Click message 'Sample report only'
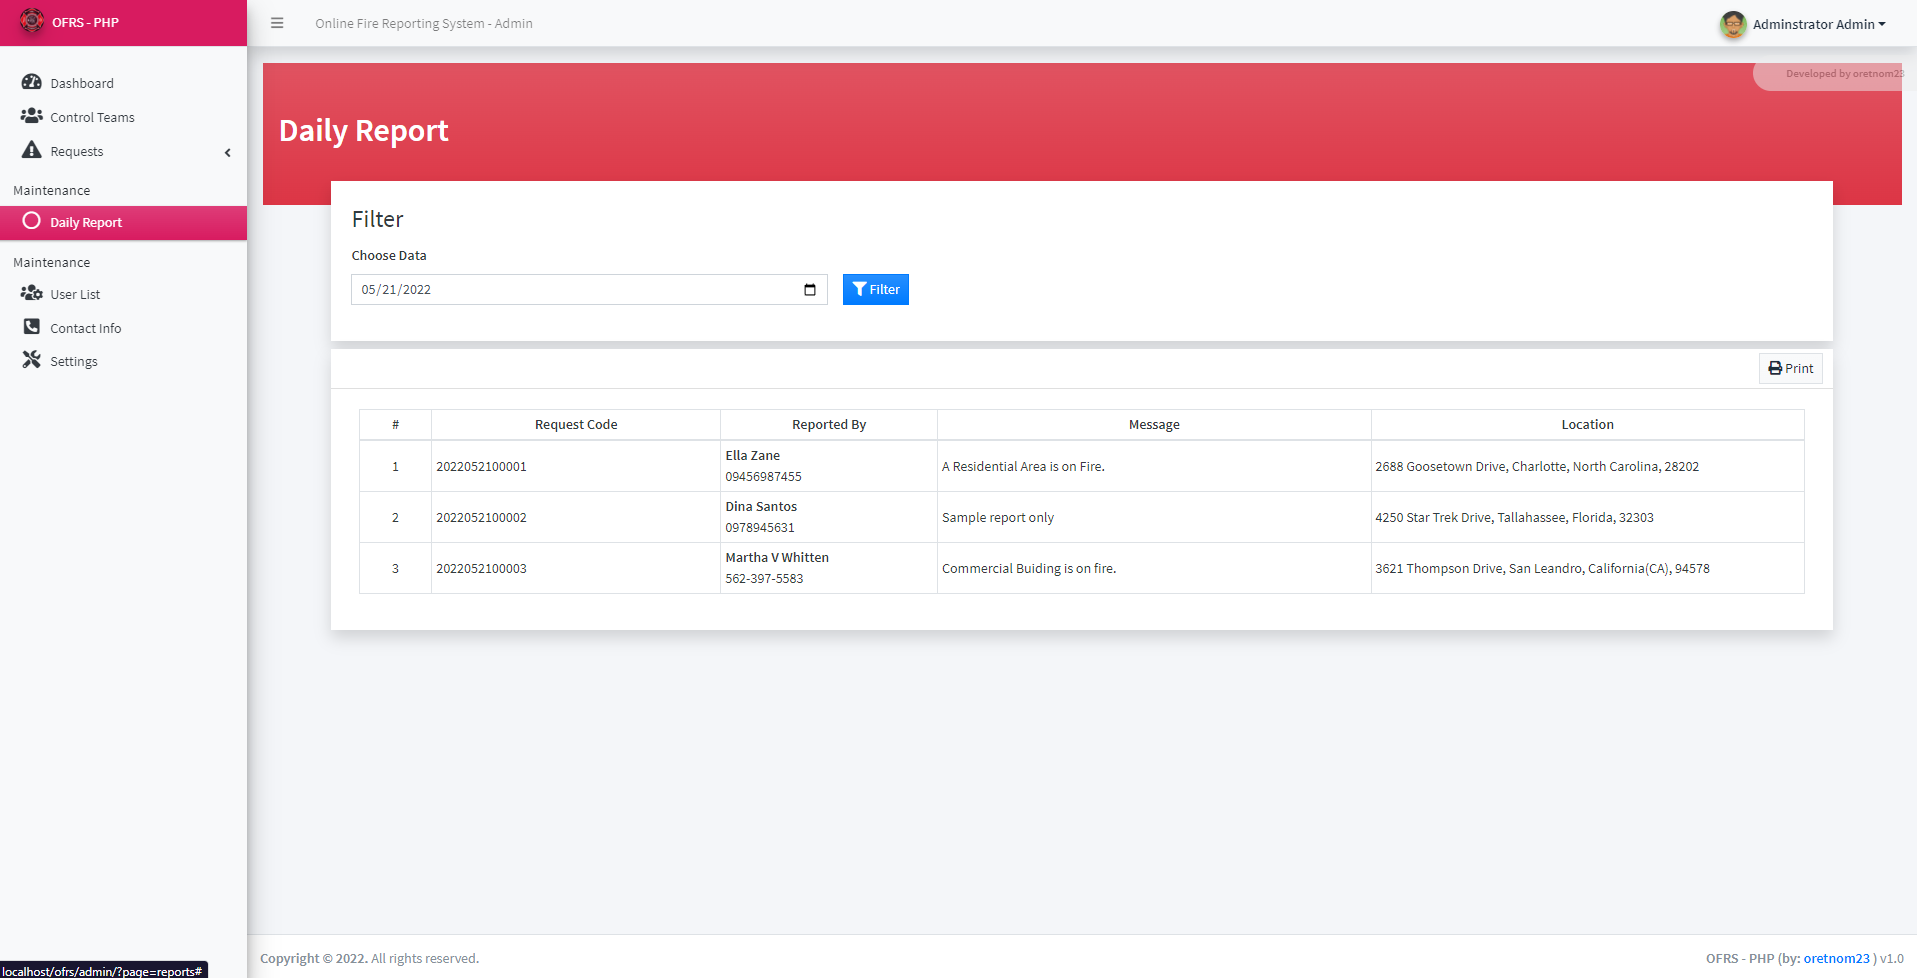The image size is (1917, 978). (x=998, y=517)
